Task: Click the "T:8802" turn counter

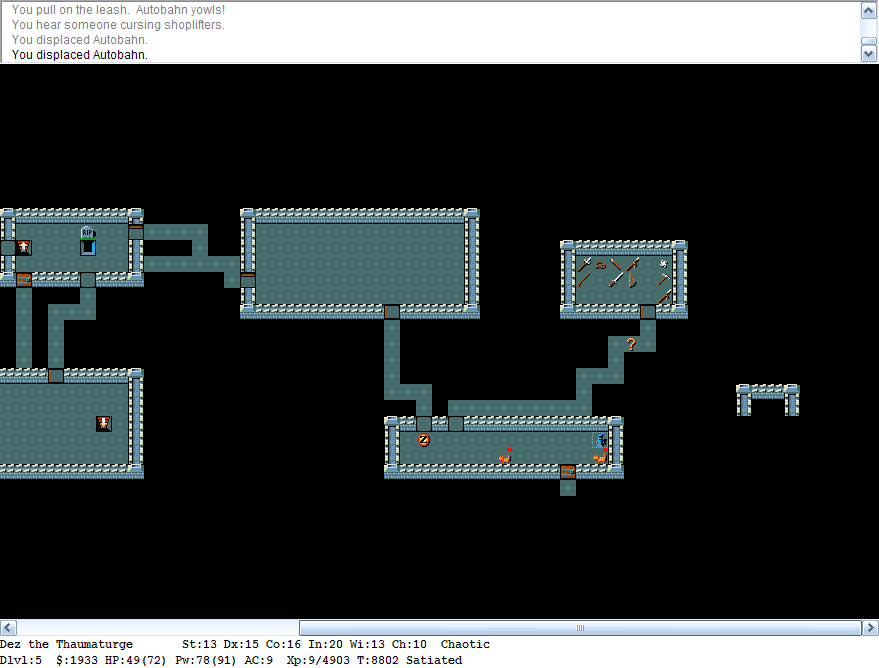Action: (378, 660)
